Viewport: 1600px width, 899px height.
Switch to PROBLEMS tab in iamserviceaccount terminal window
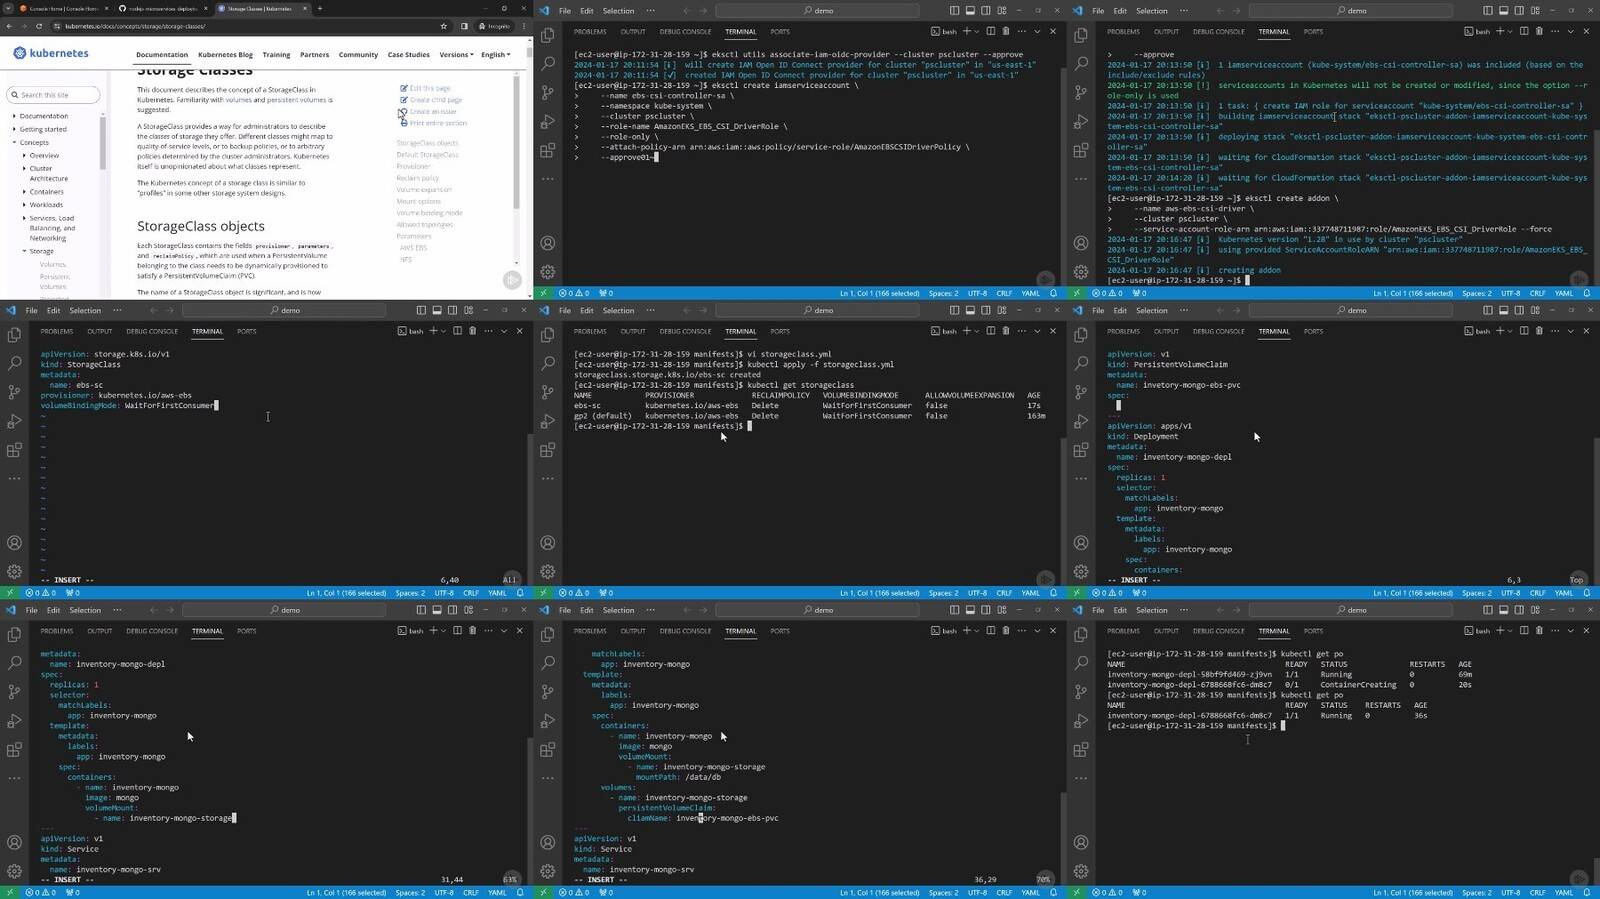click(x=590, y=31)
